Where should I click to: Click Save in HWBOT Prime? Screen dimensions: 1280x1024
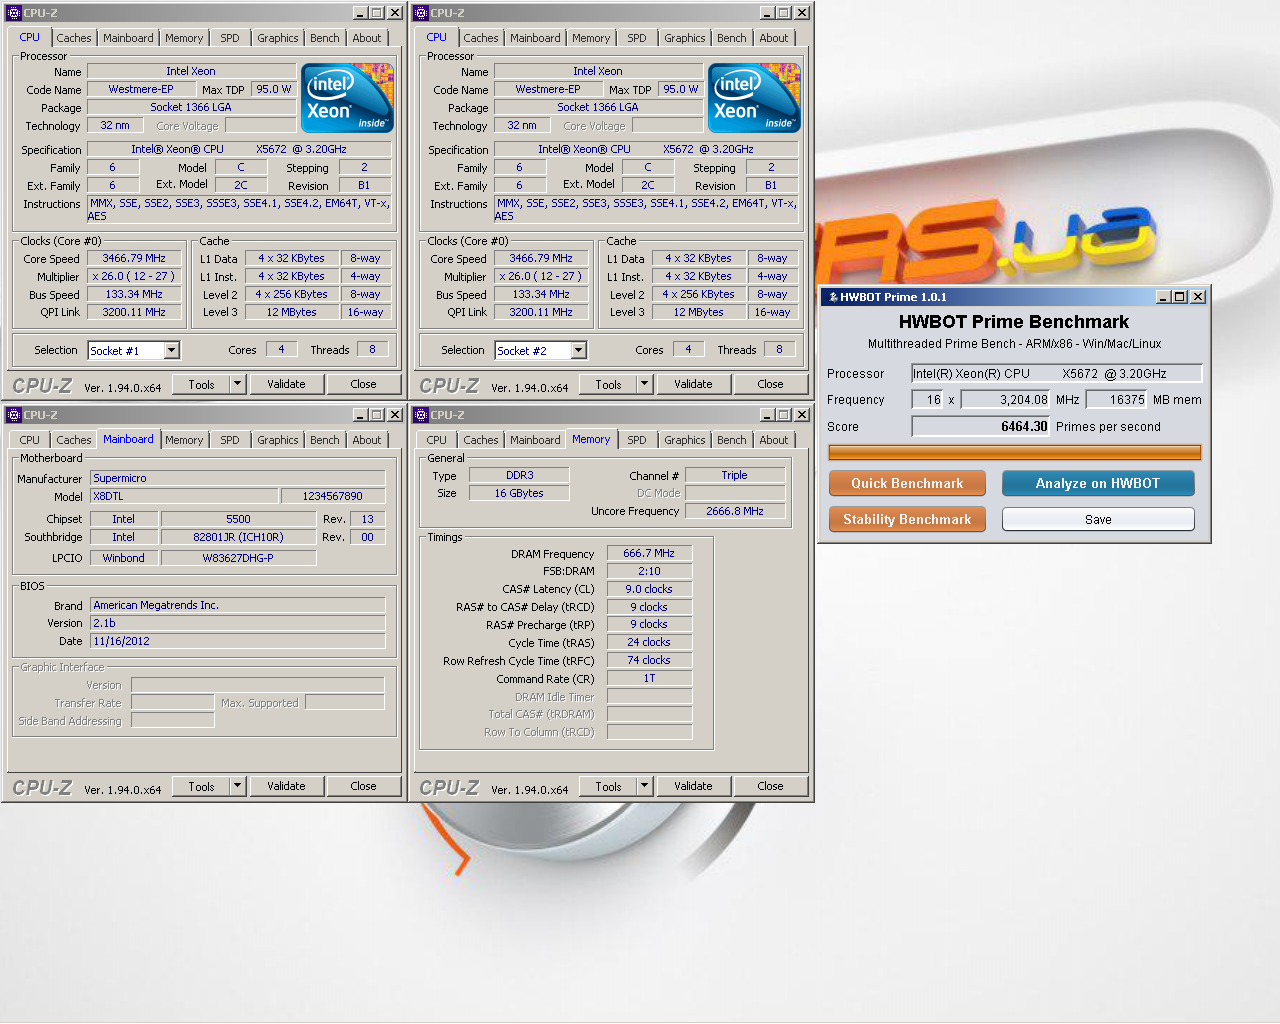[1098, 519]
